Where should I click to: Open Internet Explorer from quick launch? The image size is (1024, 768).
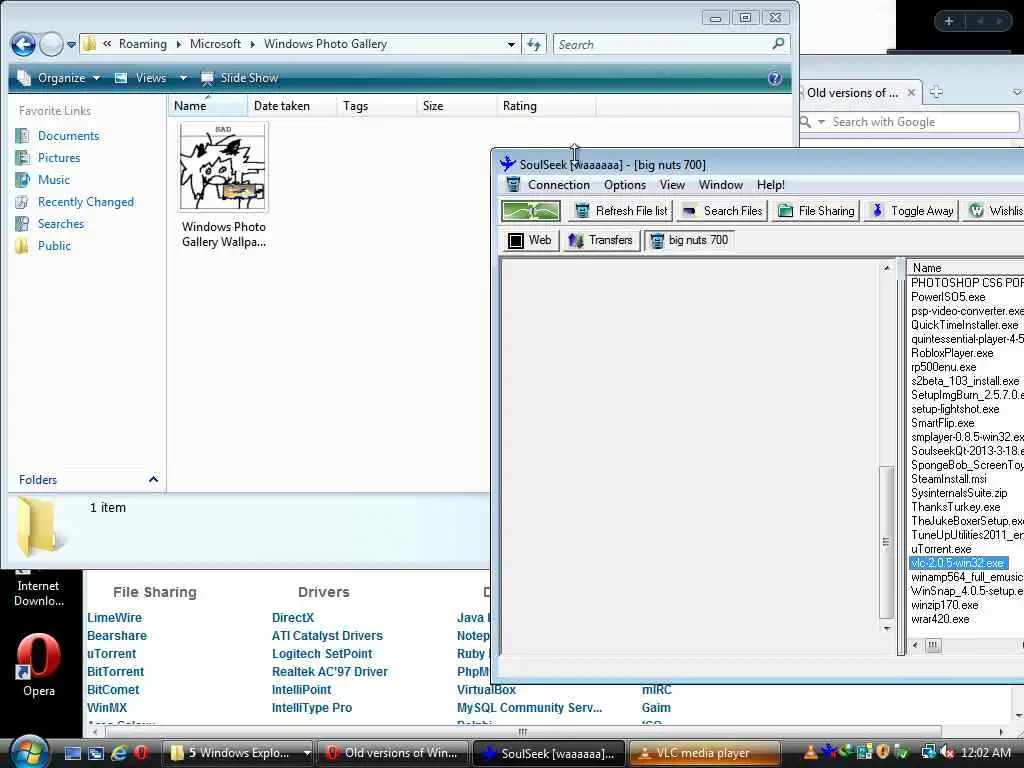[118, 753]
